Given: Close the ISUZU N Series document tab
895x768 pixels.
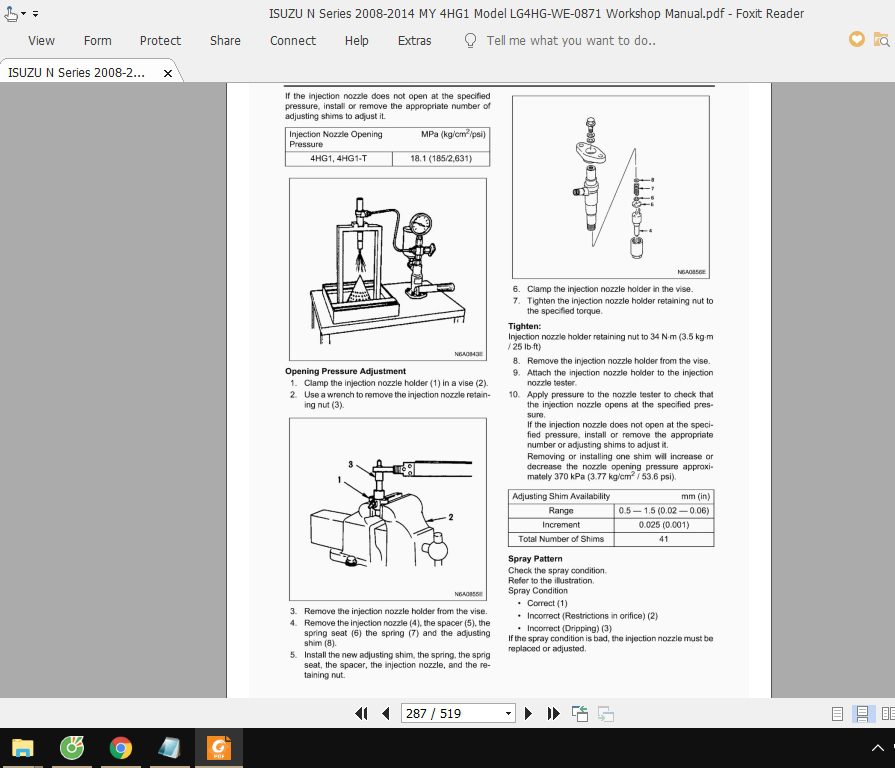Looking at the screenshot, I should tap(168, 73).
